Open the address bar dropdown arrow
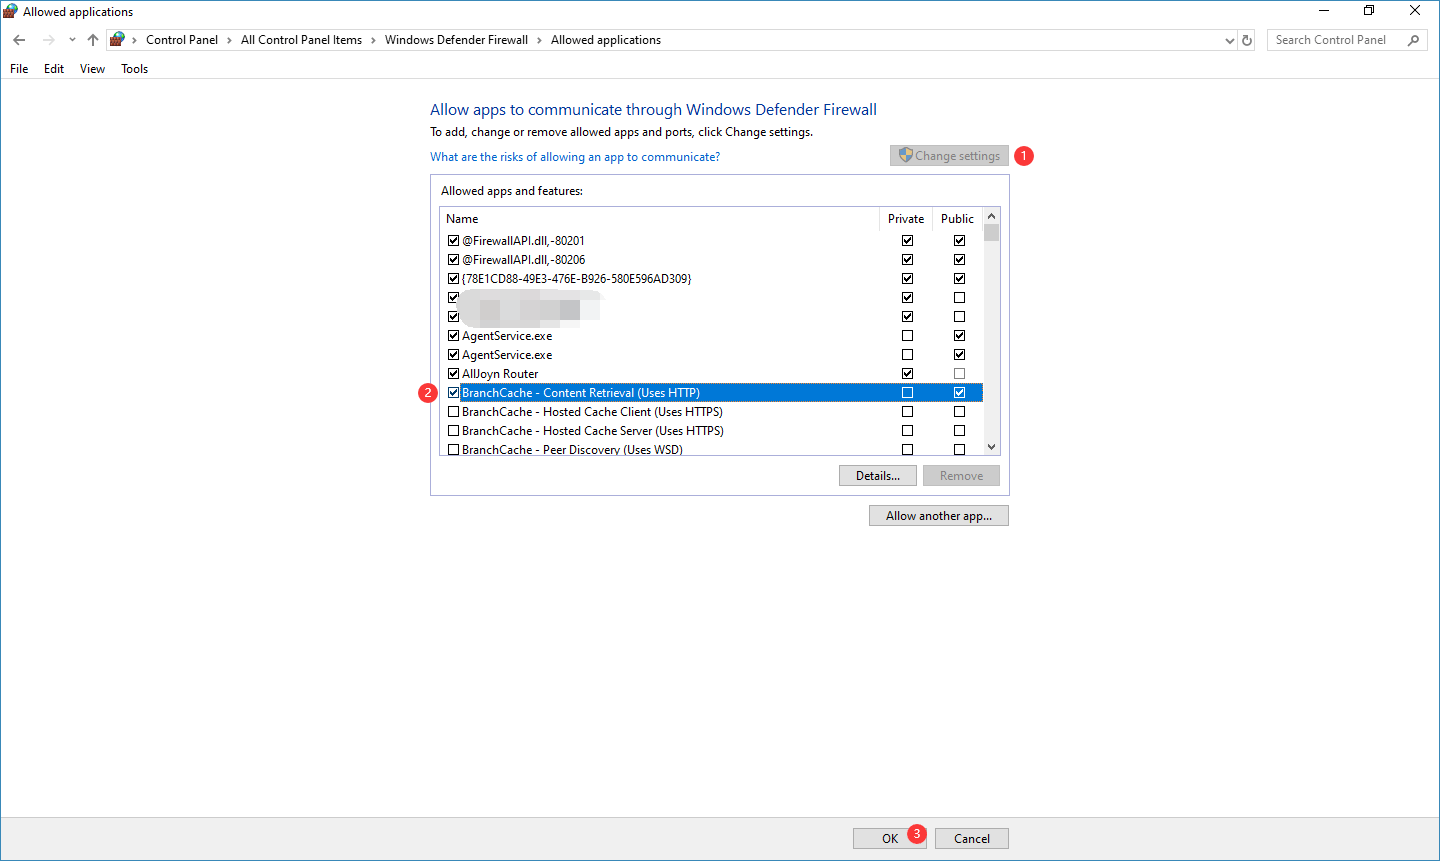 [x=1229, y=39]
